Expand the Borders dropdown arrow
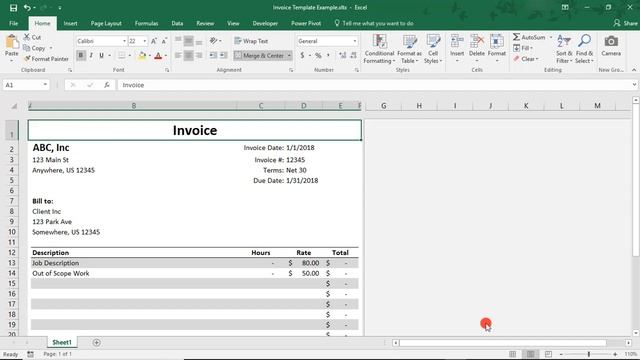 [x=130, y=55]
